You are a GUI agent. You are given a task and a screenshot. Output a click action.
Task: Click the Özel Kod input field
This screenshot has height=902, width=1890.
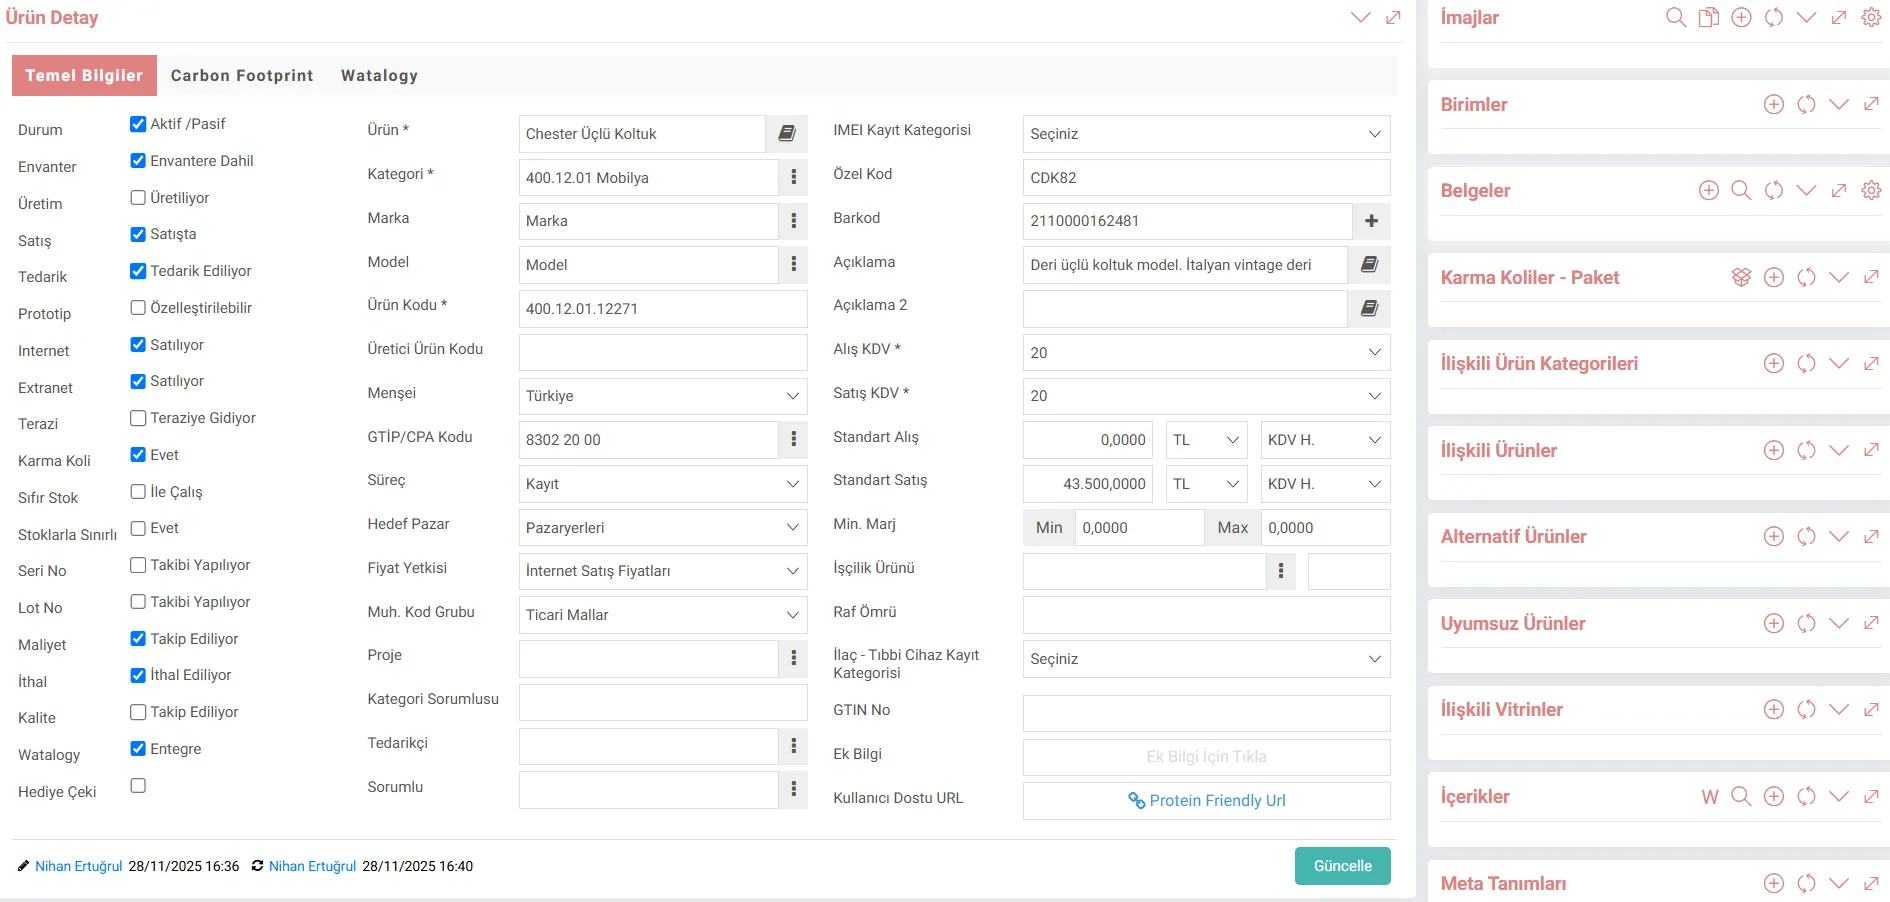[1206, 178]
